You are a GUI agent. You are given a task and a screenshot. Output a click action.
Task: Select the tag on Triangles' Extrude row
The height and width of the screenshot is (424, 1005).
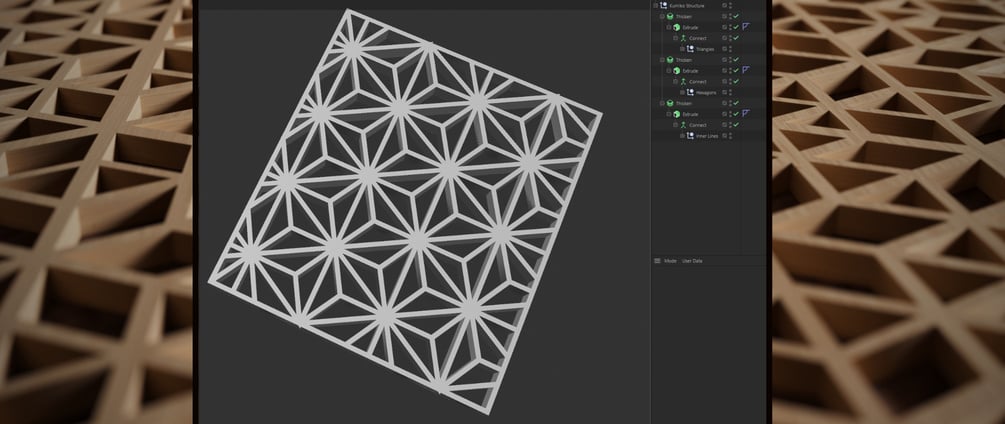pos(745,26)
